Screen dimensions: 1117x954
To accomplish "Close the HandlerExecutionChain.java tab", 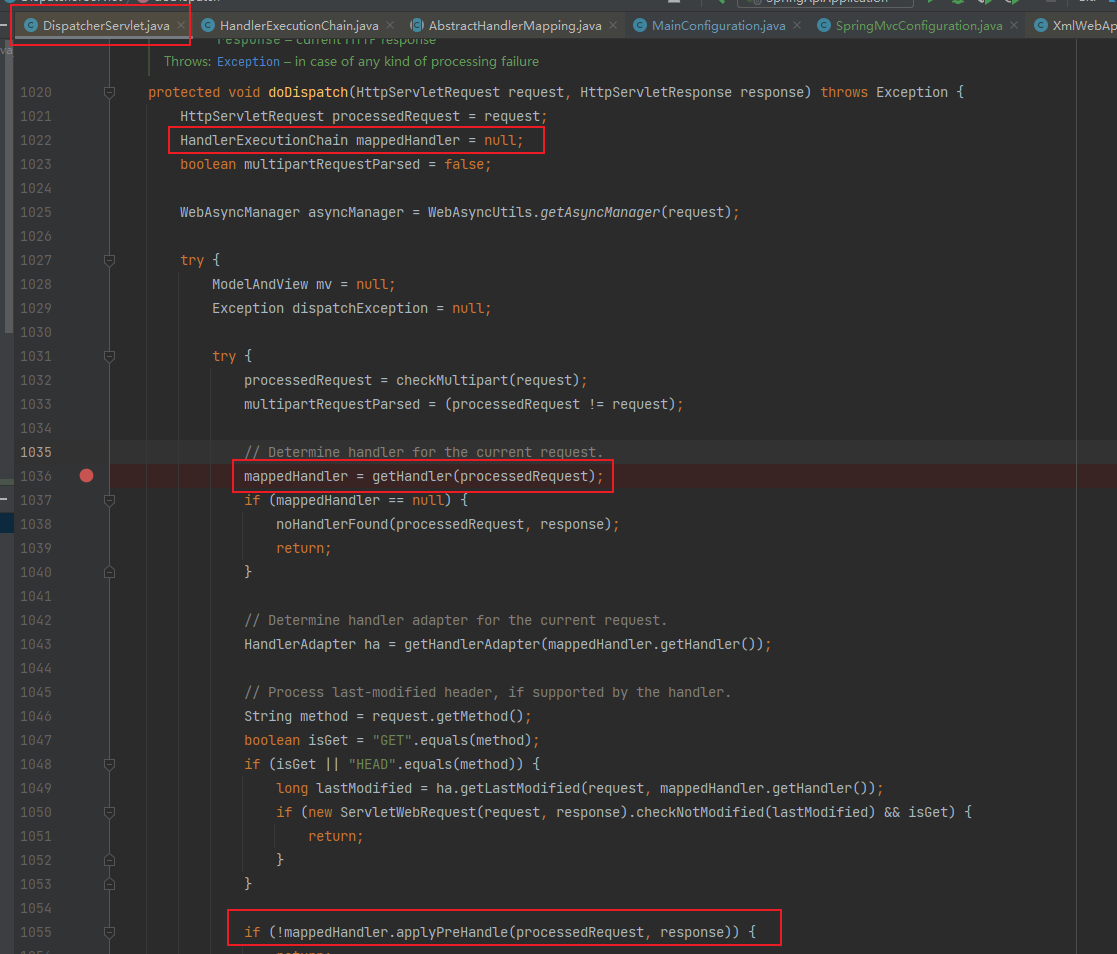I will tap(390, 25).
